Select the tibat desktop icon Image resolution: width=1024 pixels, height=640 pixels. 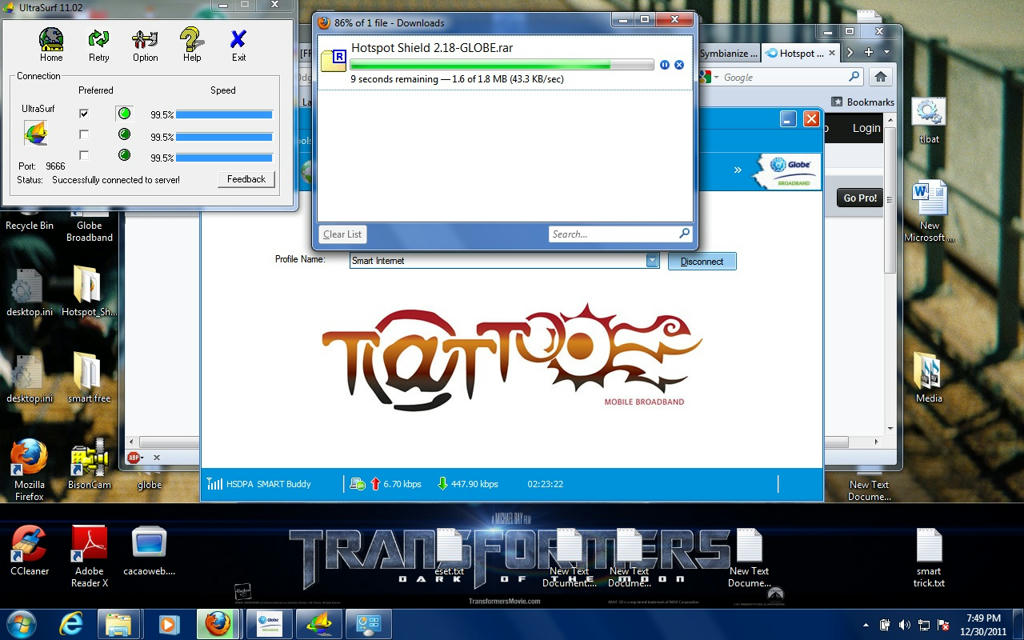(x=929, y=121)
